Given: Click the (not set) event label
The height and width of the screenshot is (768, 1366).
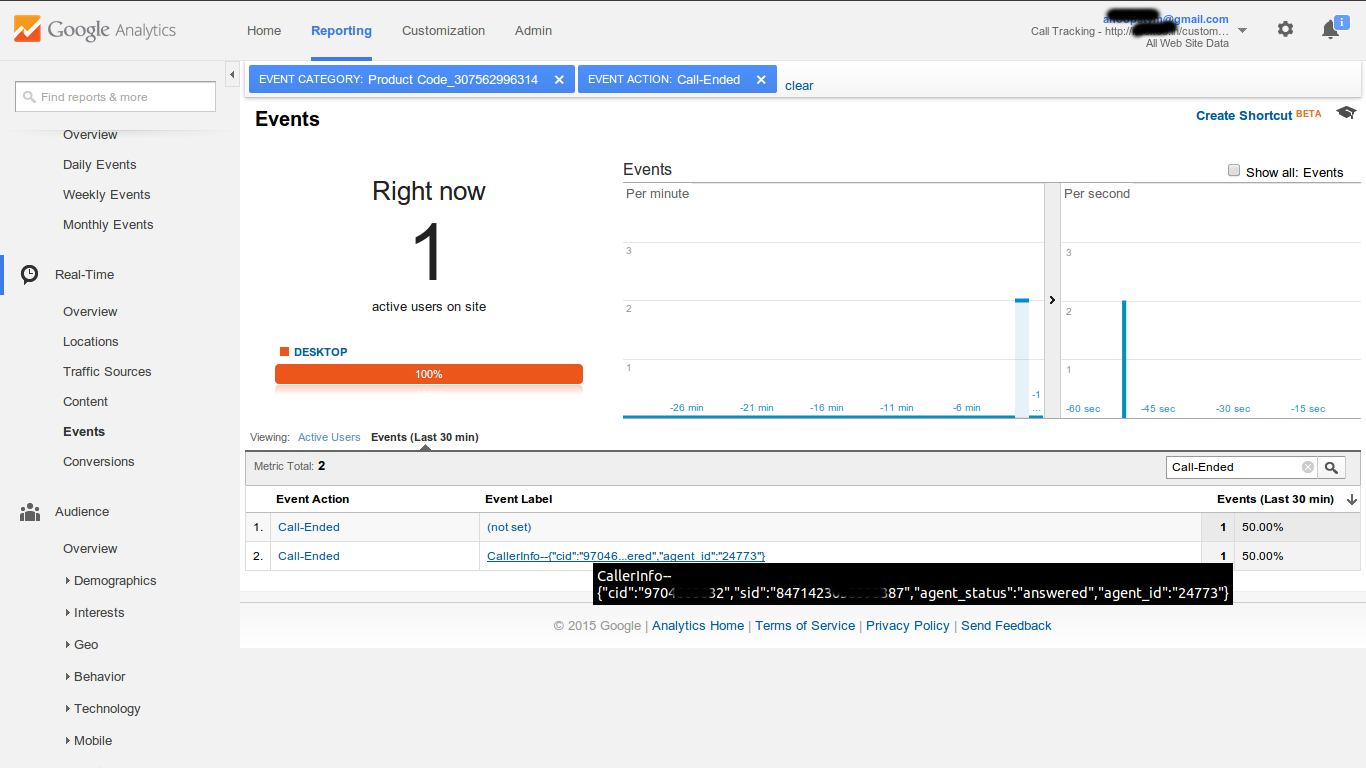Looking at the screenshot, I should pos(509,527).
